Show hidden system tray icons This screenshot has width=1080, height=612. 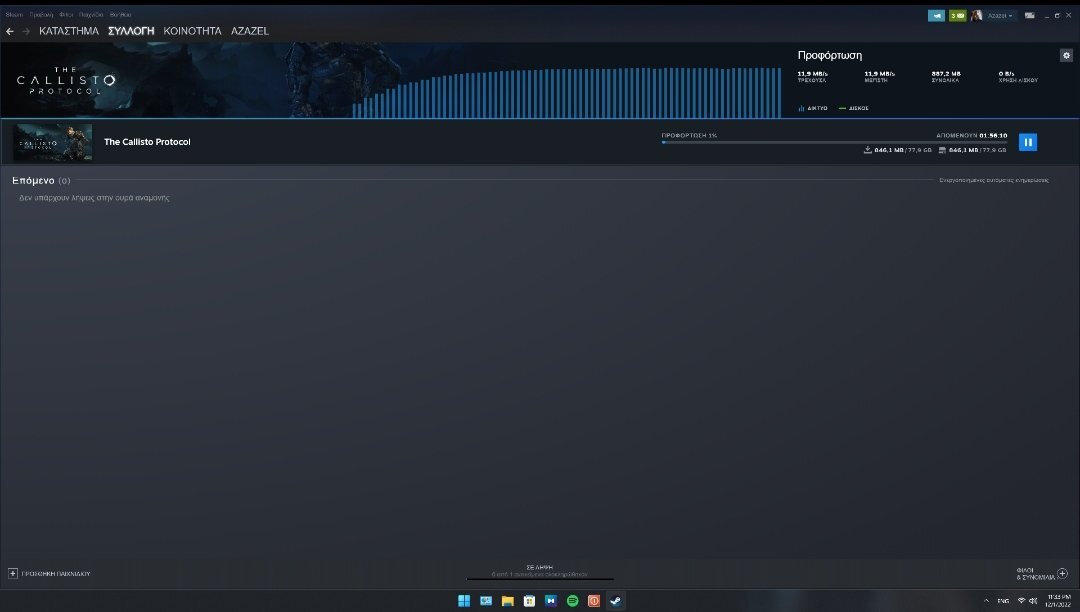tap(986, 601)
